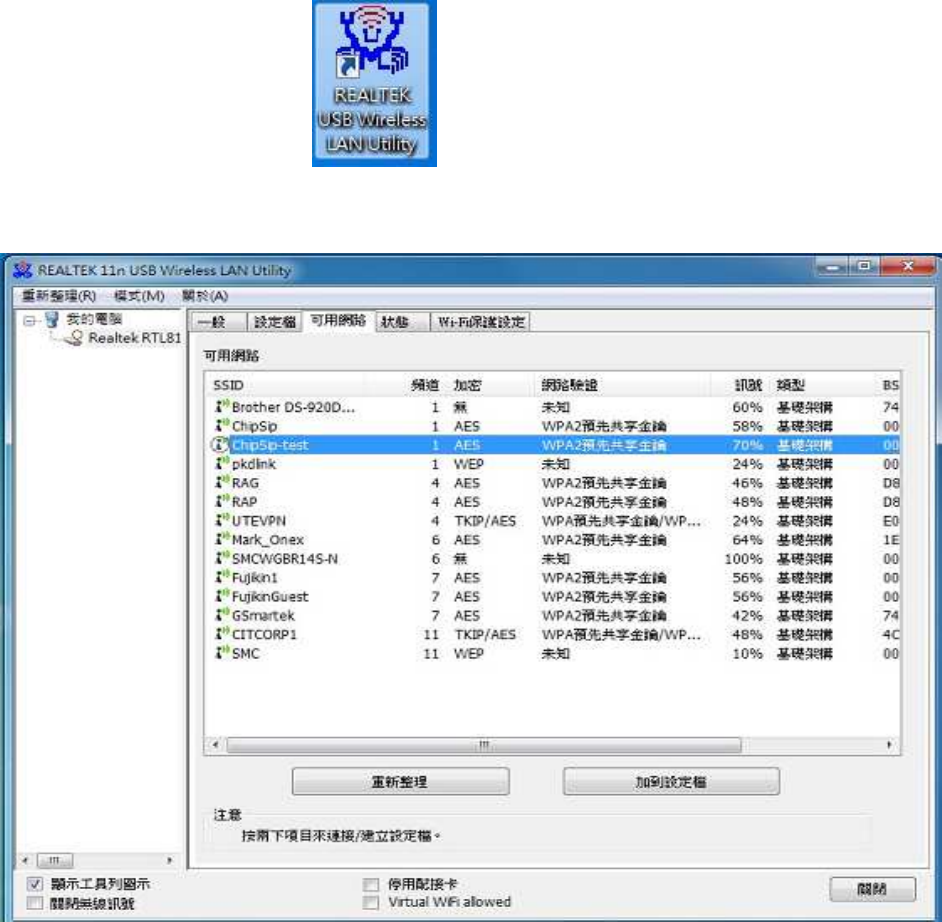Select the ChipSip network name
Screen dimensions: 942x922
click(x=254, y=426)
